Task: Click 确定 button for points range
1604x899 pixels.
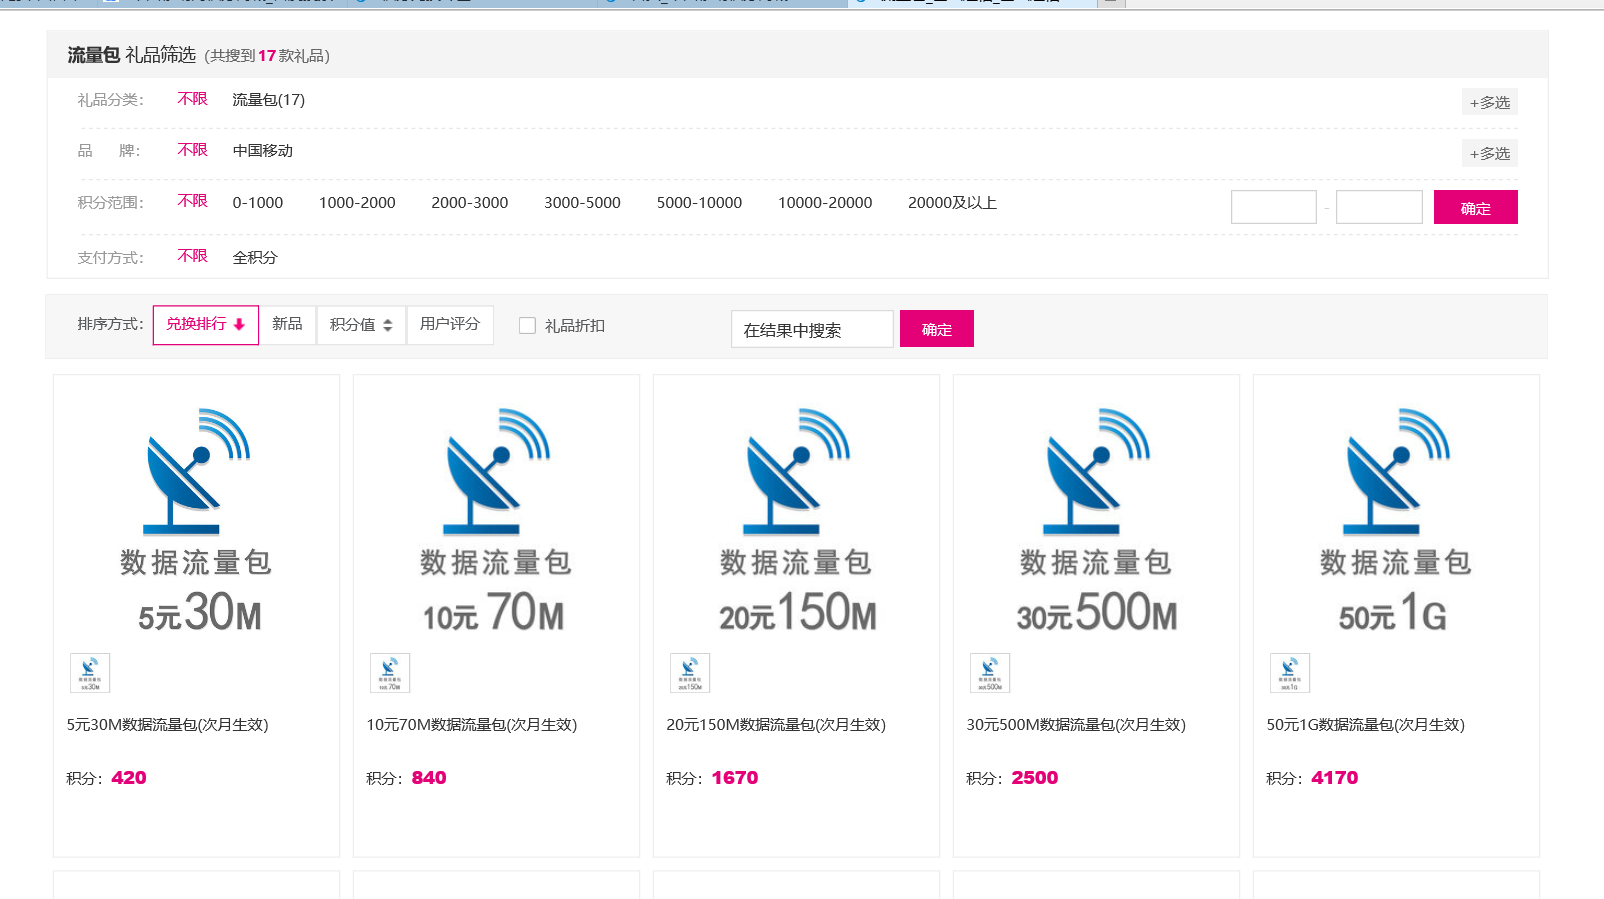Action: tap(1476, 207)
